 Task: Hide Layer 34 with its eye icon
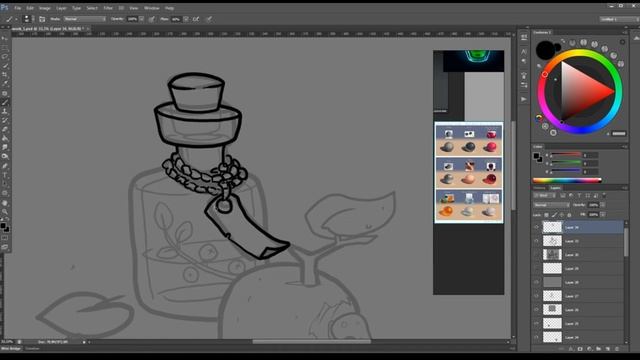(x=536, y=227)
